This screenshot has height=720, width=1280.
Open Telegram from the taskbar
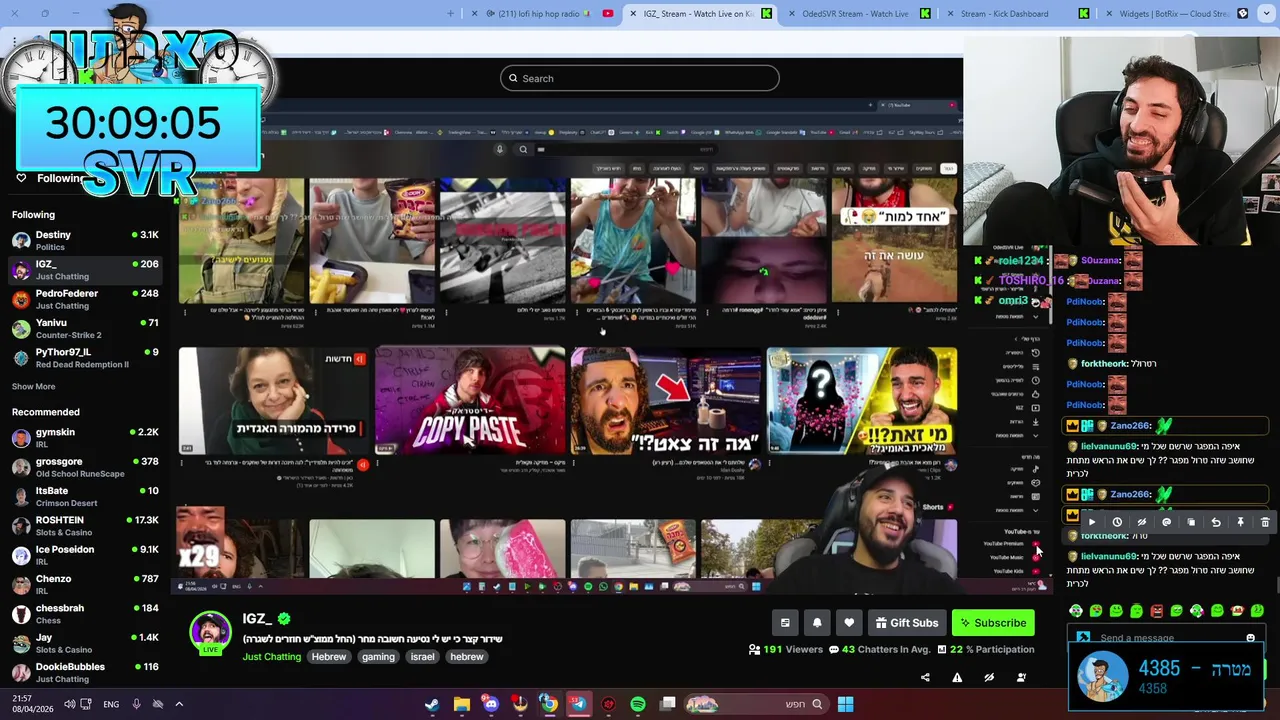pos(578,704)
